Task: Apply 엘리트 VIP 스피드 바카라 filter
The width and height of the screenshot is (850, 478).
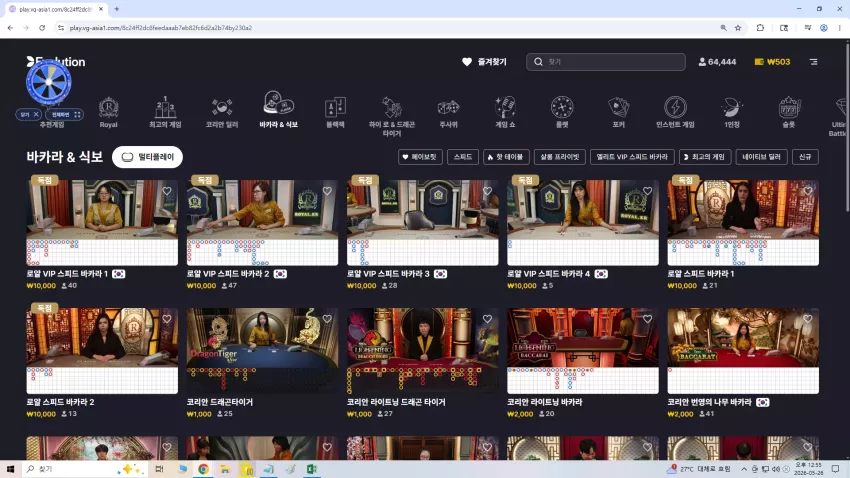Action: coord(632,157)
